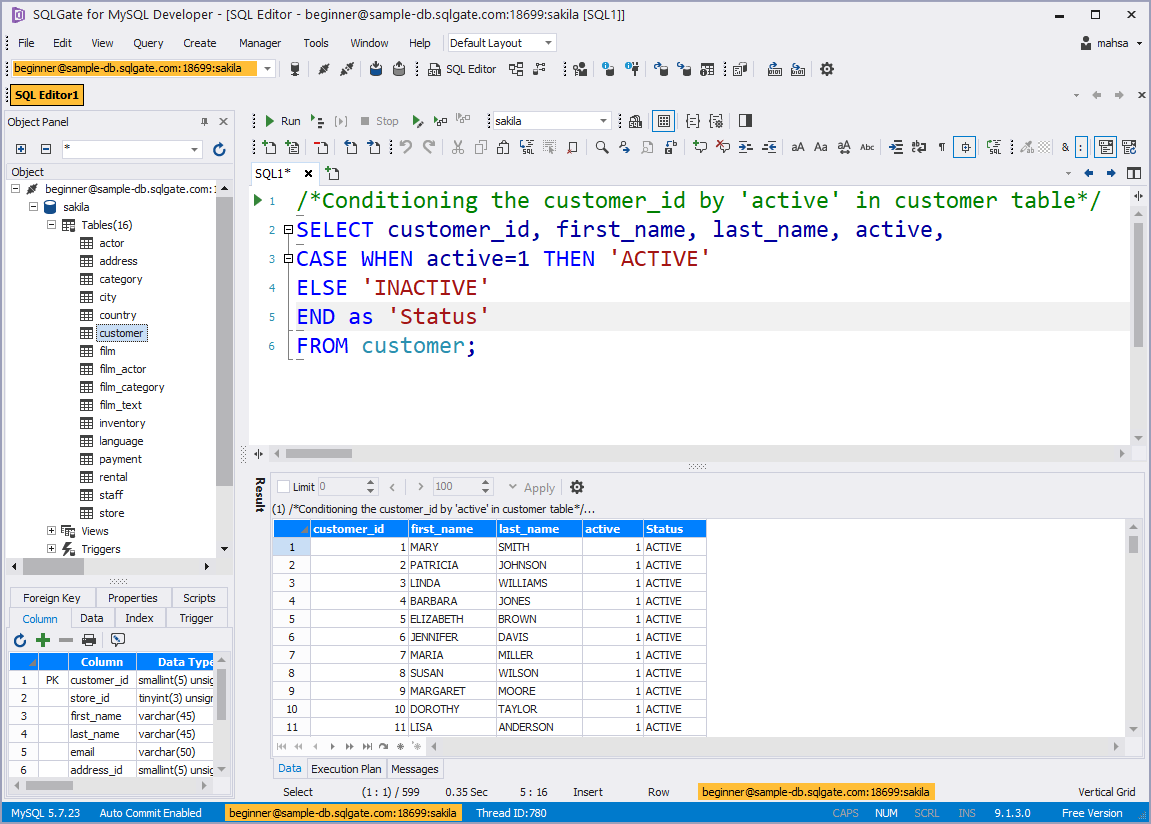This screenshot has height=824, width=1151.
Task: Click the collapse all minus icon in Object Panel
Action: point(46,149)
